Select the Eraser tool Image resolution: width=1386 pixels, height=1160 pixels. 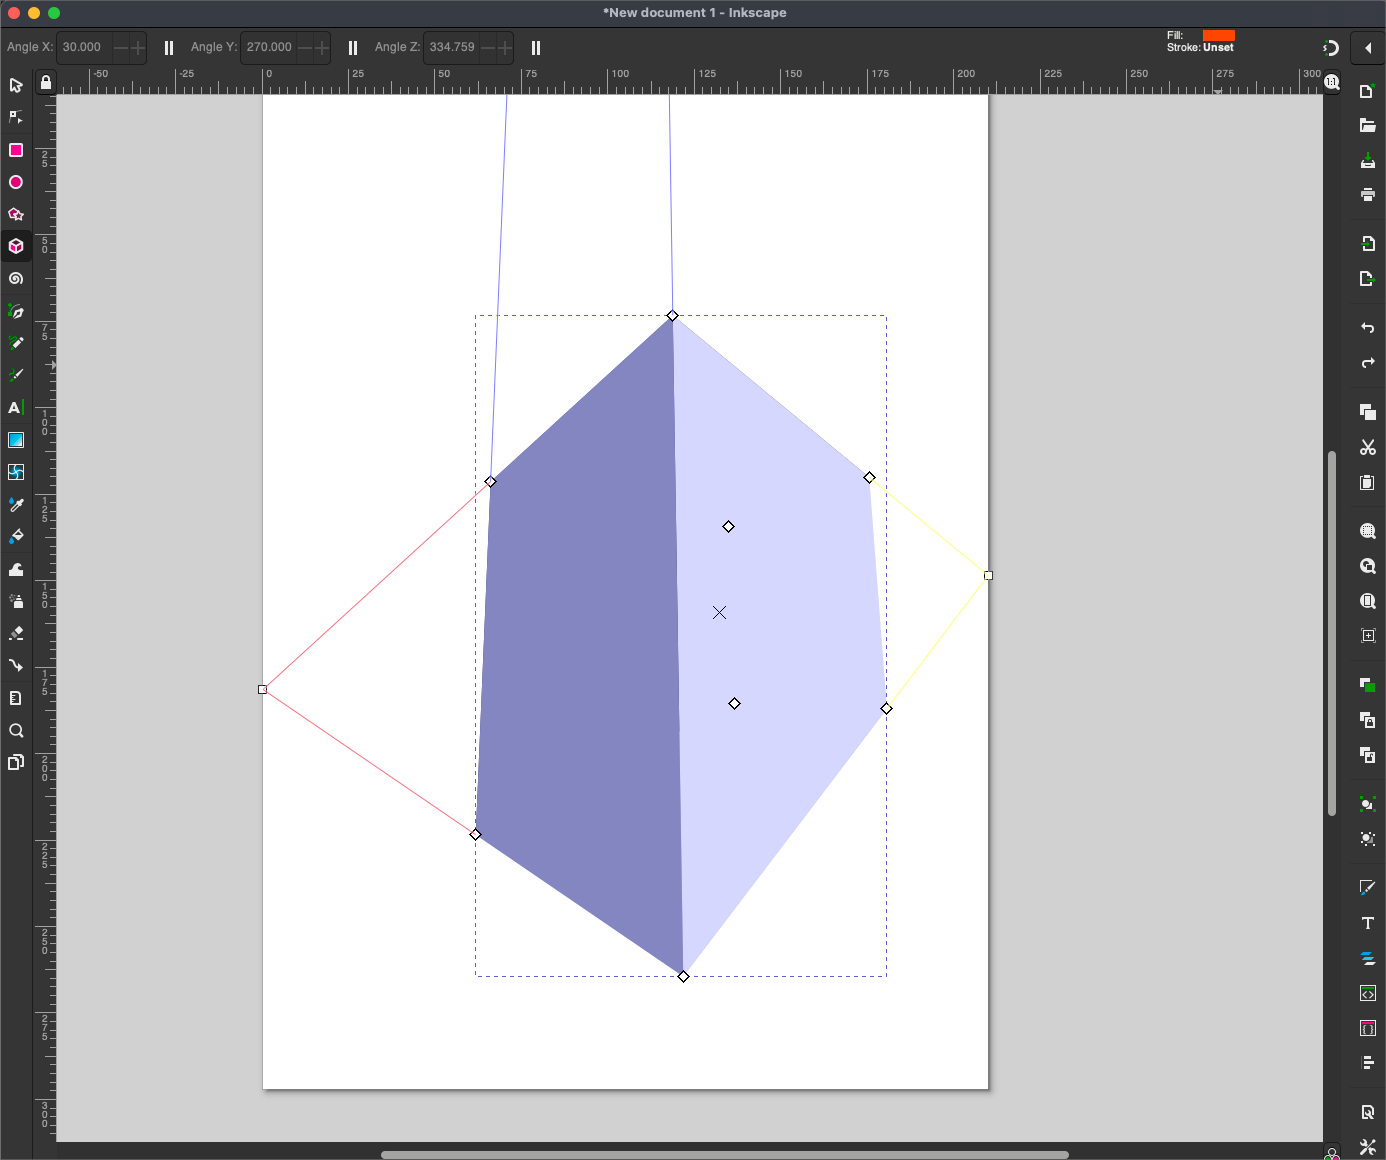(x=16, y=633)
